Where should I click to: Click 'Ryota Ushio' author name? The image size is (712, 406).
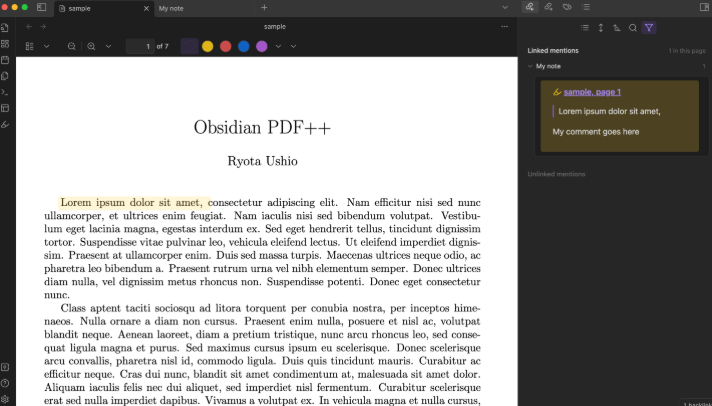(262, 161)
